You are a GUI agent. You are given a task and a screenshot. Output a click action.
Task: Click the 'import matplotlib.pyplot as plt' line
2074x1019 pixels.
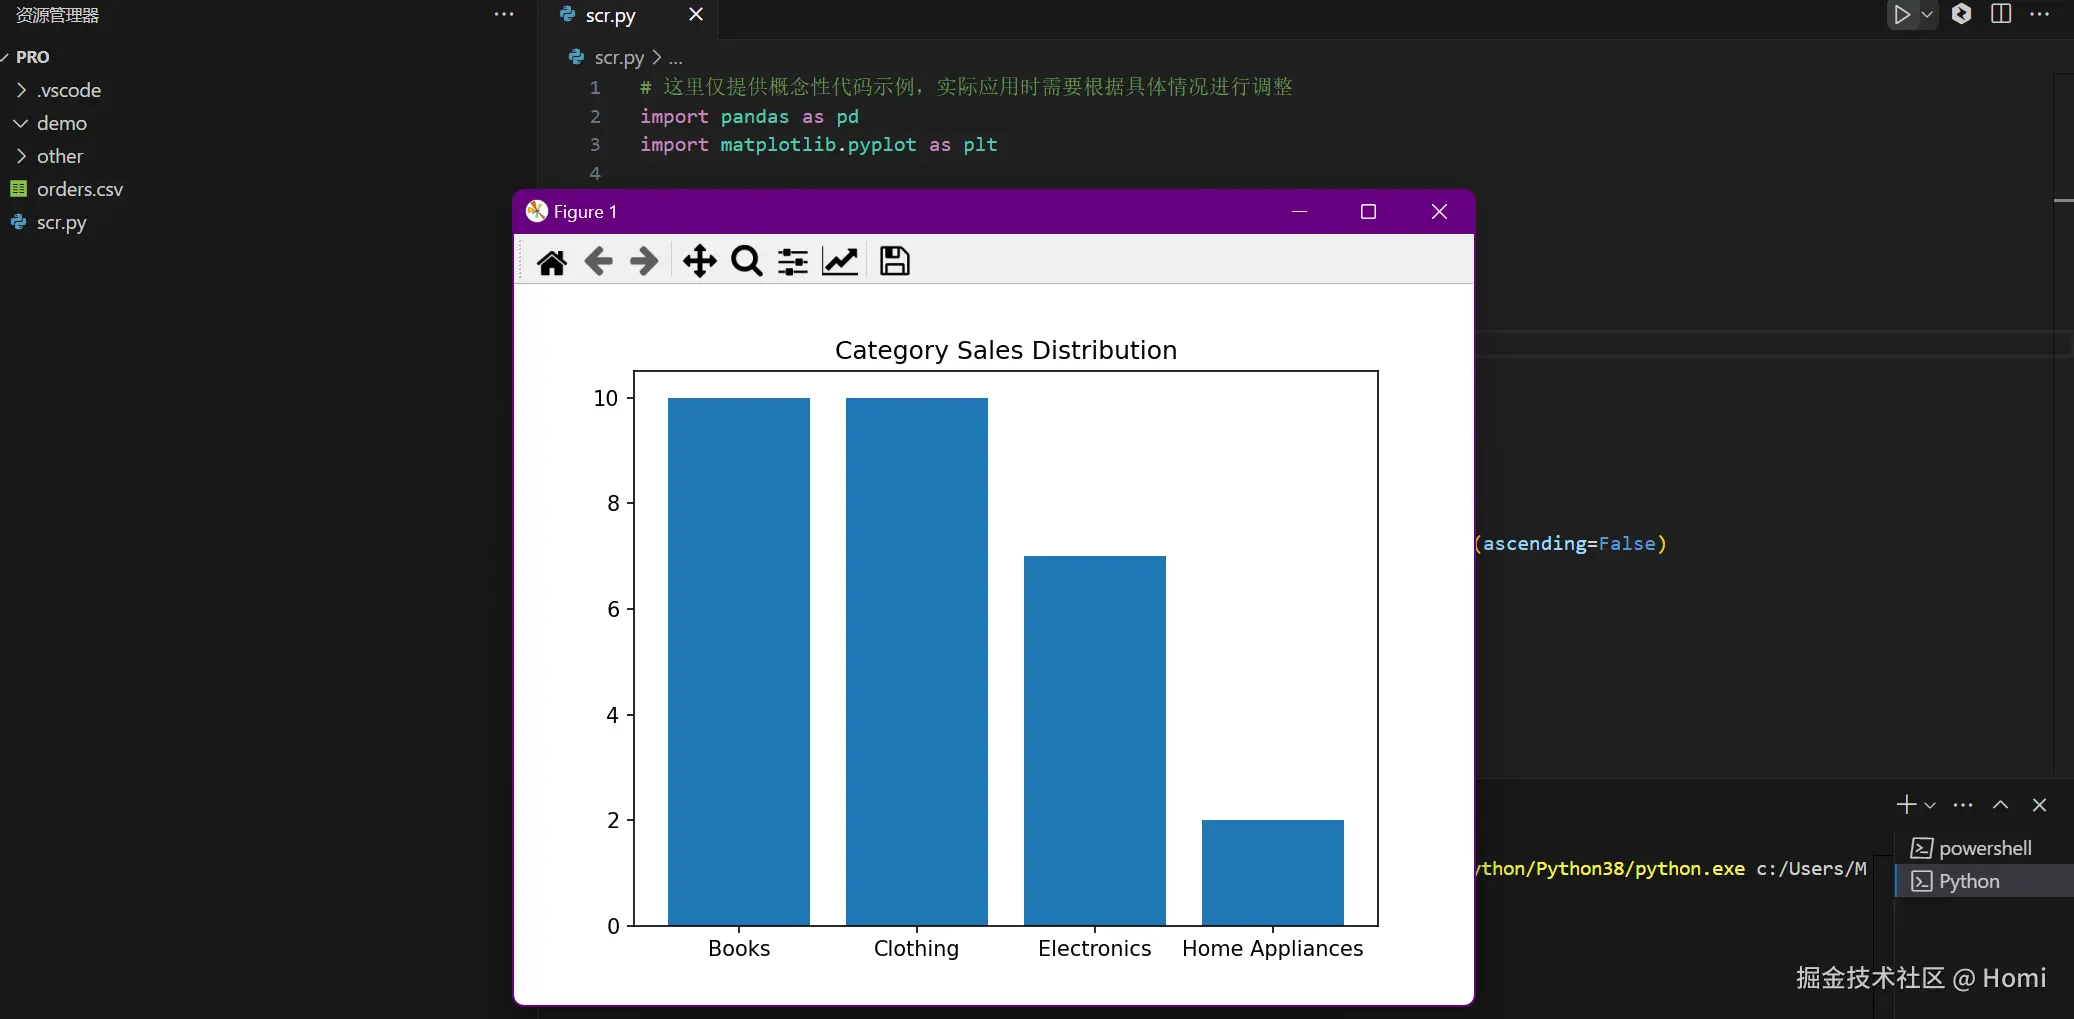pos(818,144)
